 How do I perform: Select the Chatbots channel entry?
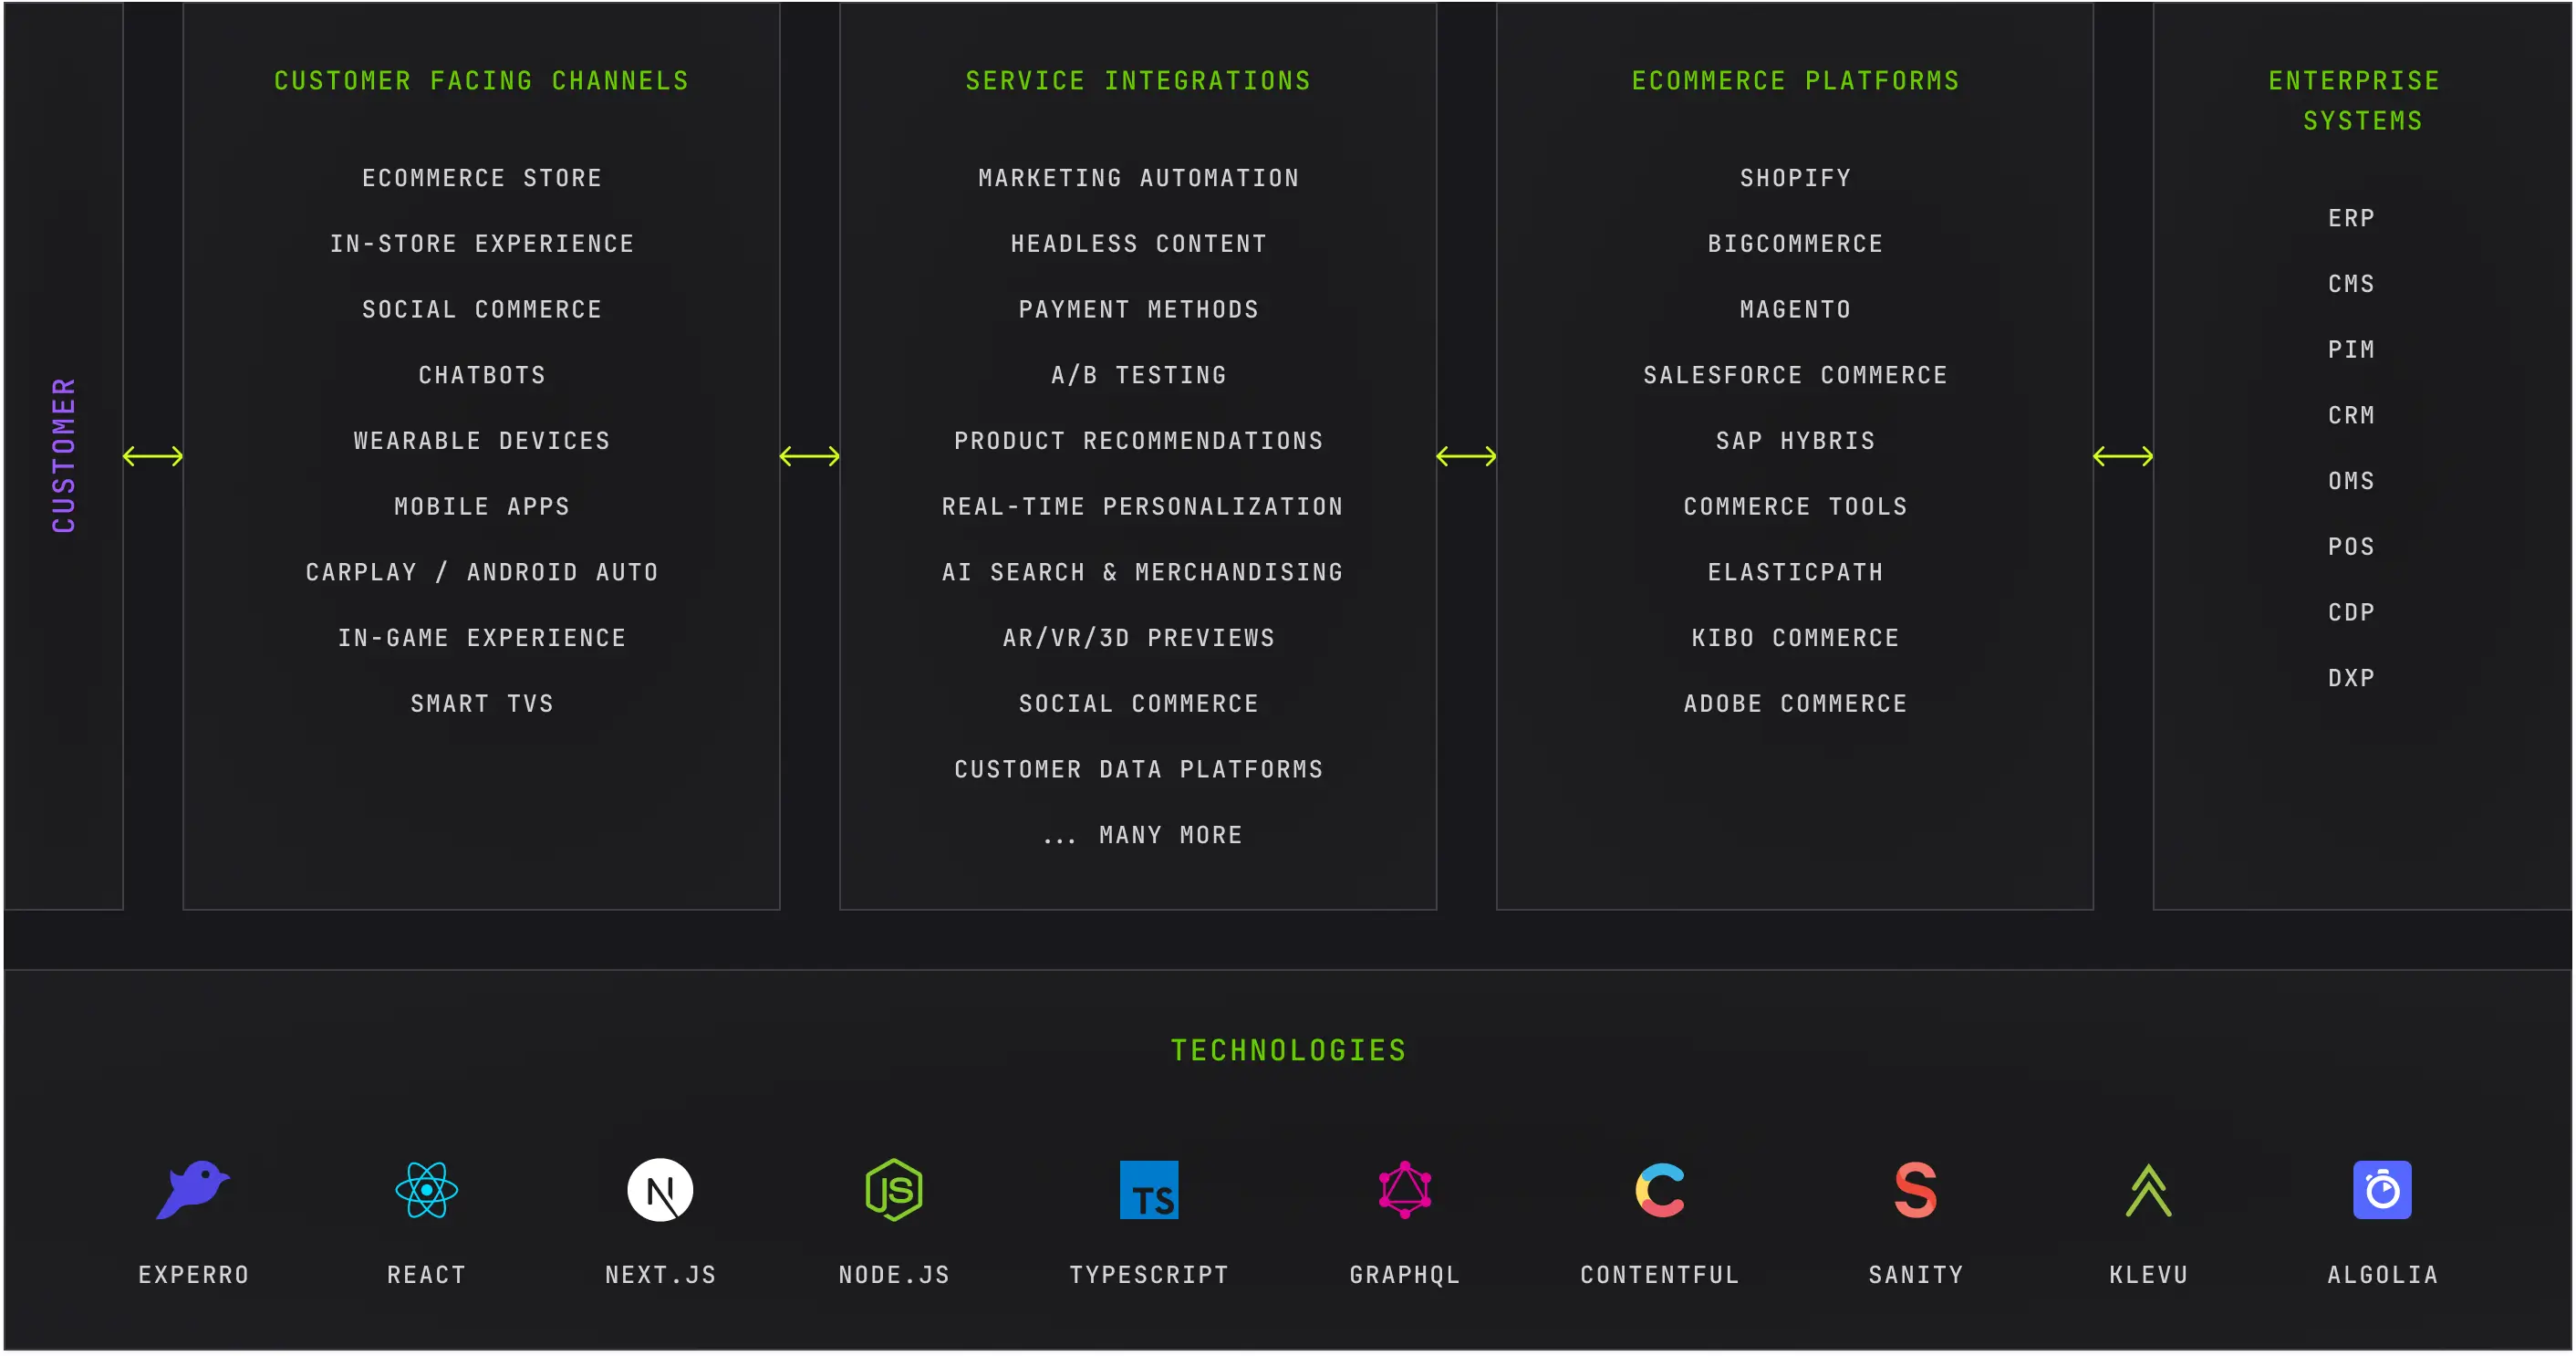coord(482,375)
